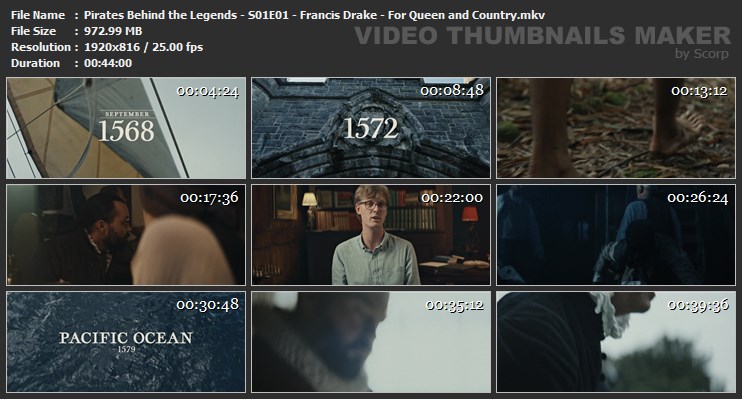This screenshot has width=742, height=399.
Task: Click the file size value 972.99 MB
Action: (x=113, y=31)
